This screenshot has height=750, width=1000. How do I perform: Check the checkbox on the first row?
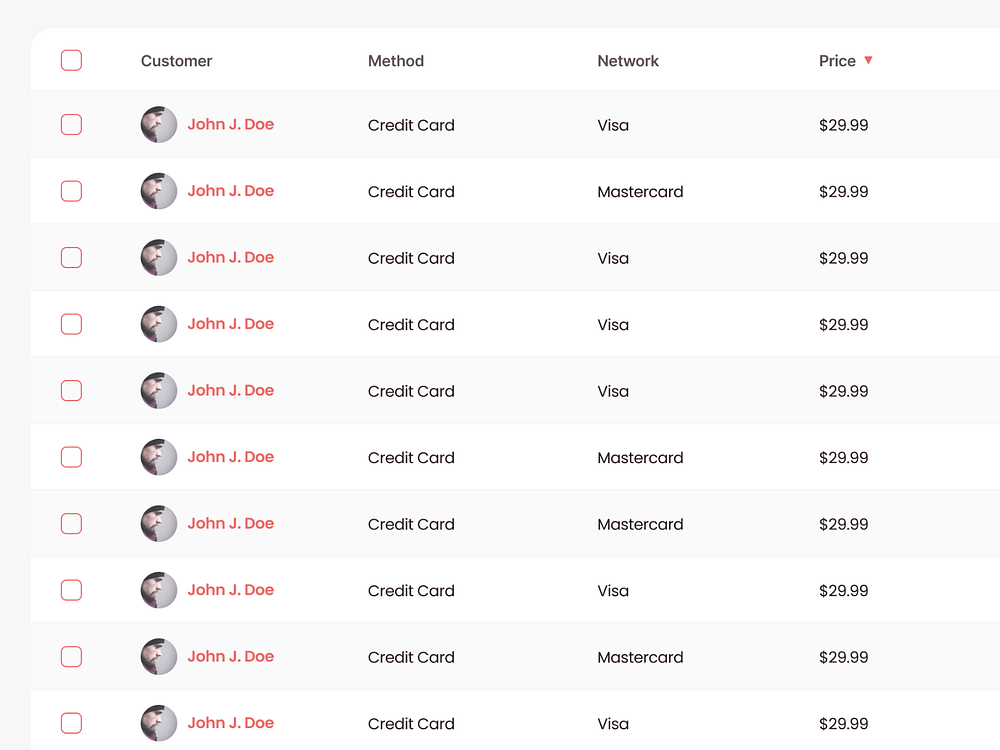click(x=71, y=124)
